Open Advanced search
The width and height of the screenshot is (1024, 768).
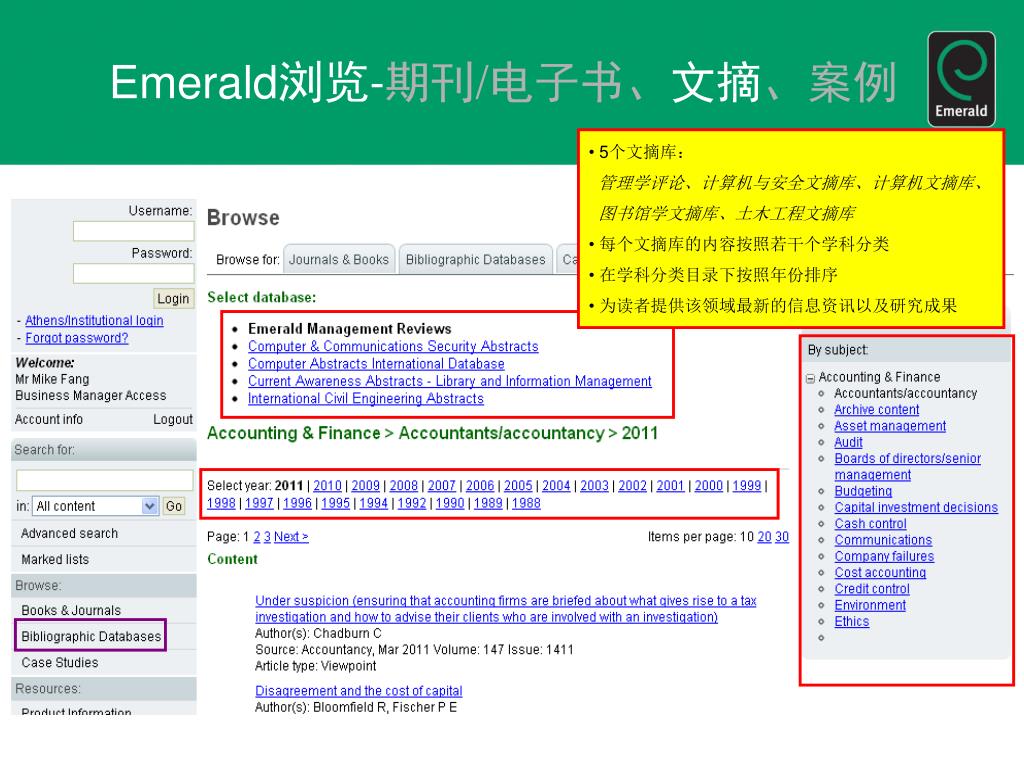(69, 534)
